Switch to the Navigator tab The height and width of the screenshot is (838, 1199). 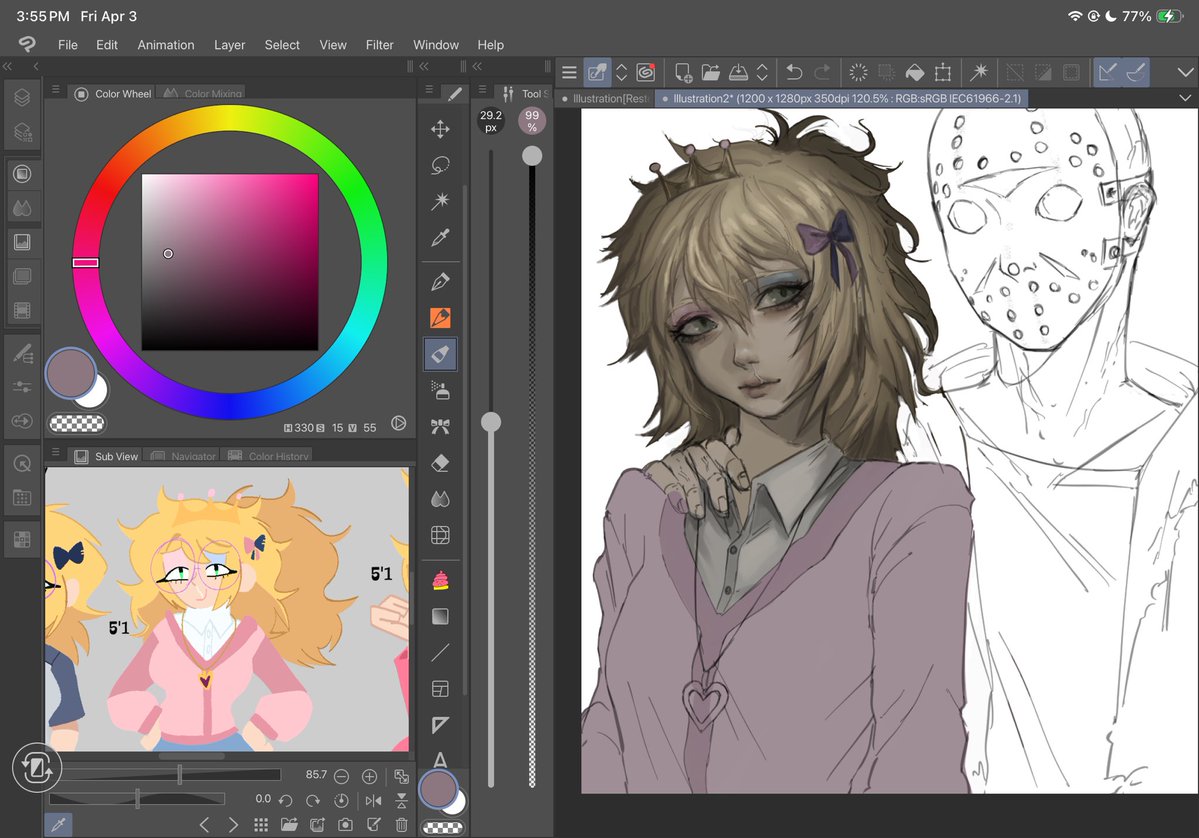[x=184, y=456]
